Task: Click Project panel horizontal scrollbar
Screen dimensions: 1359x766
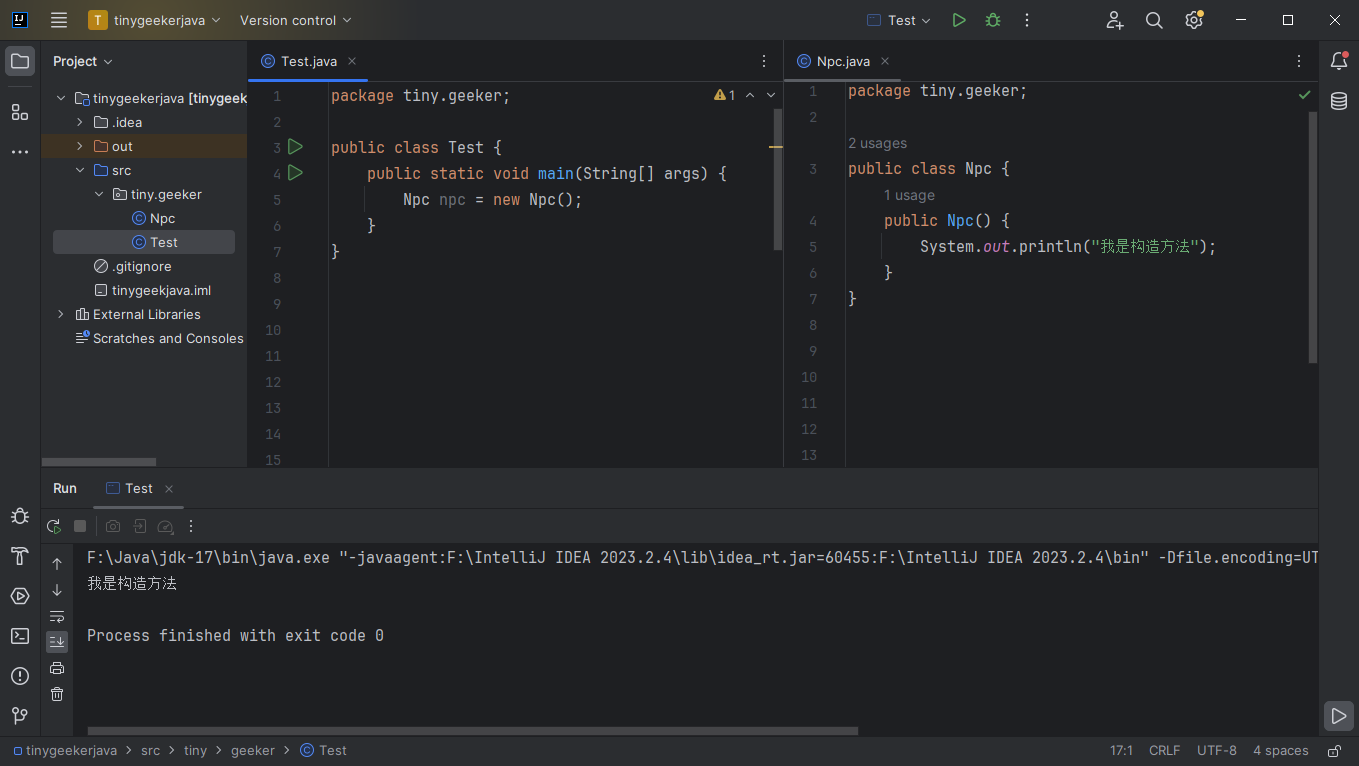Action: pos(99,462)
